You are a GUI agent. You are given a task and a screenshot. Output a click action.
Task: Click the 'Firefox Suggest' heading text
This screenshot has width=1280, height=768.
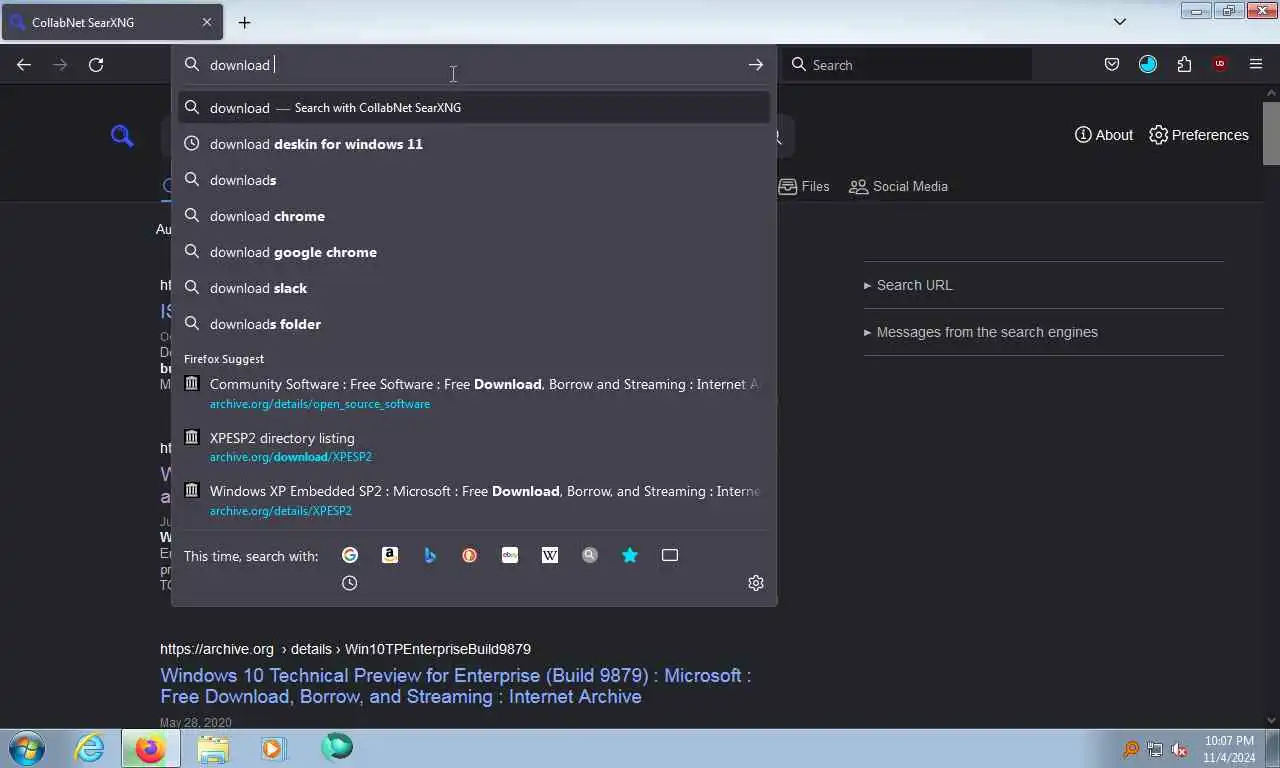[224, 358]
